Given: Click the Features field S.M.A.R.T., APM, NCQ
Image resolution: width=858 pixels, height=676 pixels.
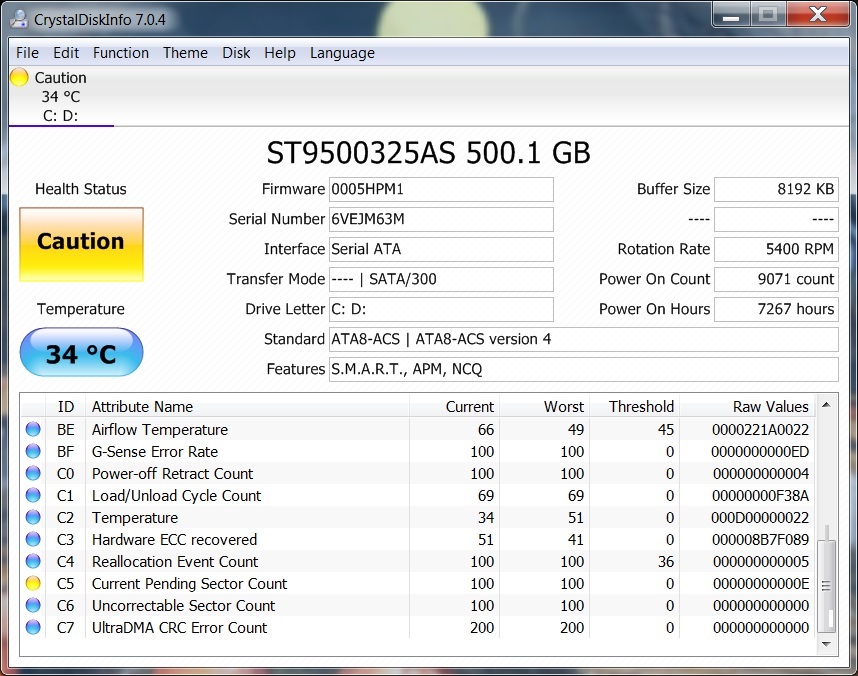Looking at the screenshot, I should tap(583, 369).
